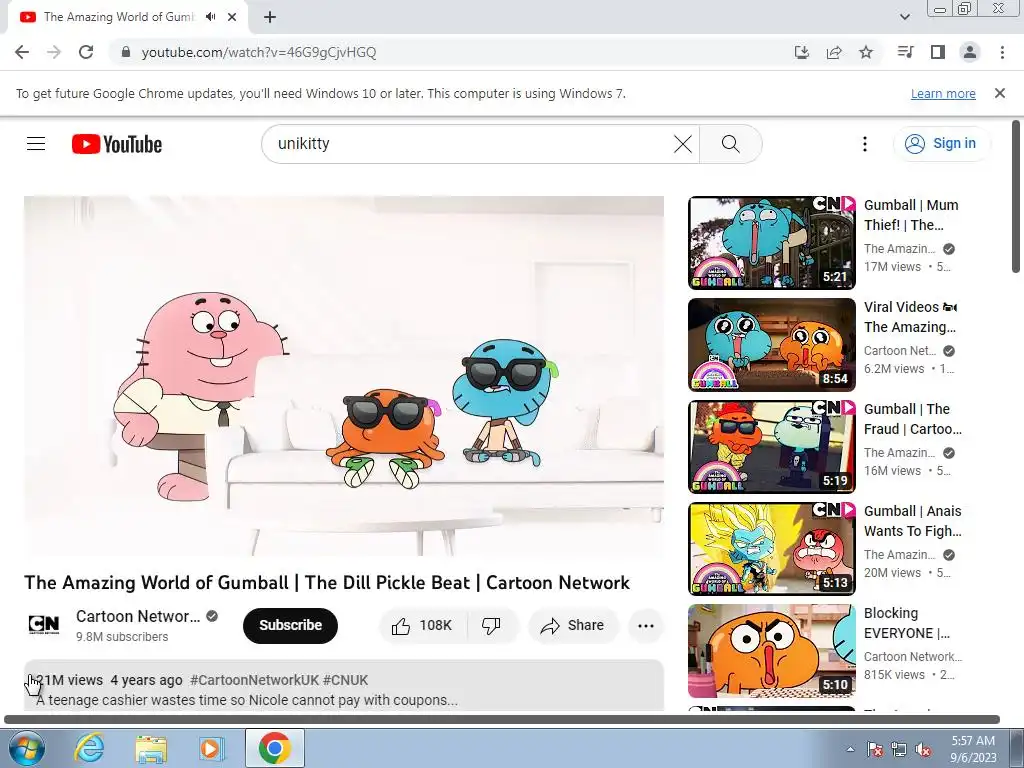Click the video player area
The width and height of the screenshot is (1024, 768).
point(344,376)
